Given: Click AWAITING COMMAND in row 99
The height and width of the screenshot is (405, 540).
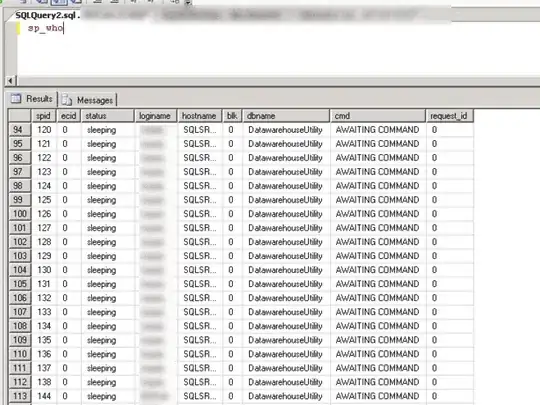Looking at the screenshot, I should click(x=377, y=200).
